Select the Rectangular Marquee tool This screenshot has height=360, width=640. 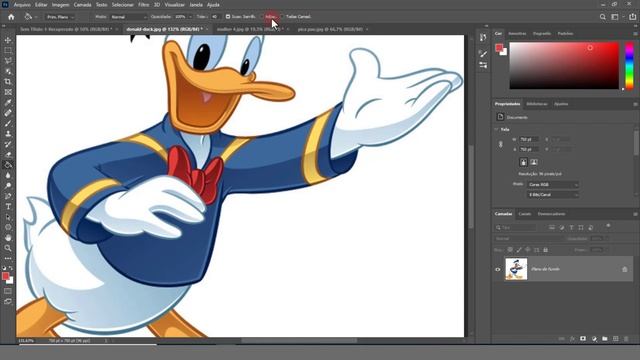[x=8, y=50]
